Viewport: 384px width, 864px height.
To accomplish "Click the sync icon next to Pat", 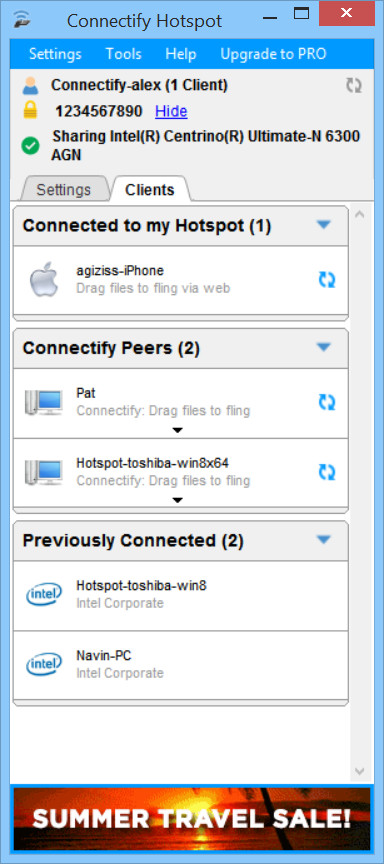I will point(327,402).
